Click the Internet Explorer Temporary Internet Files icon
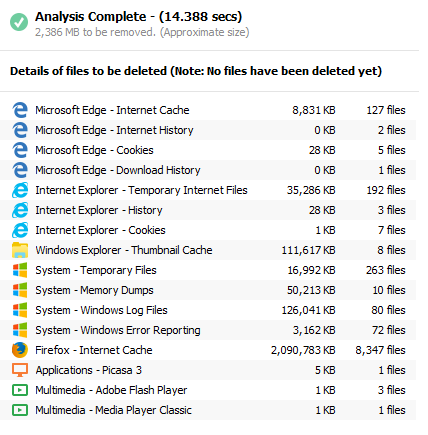The height and width of the screenshot is (435, 428). pyautogui.click(x=20, y=190)
